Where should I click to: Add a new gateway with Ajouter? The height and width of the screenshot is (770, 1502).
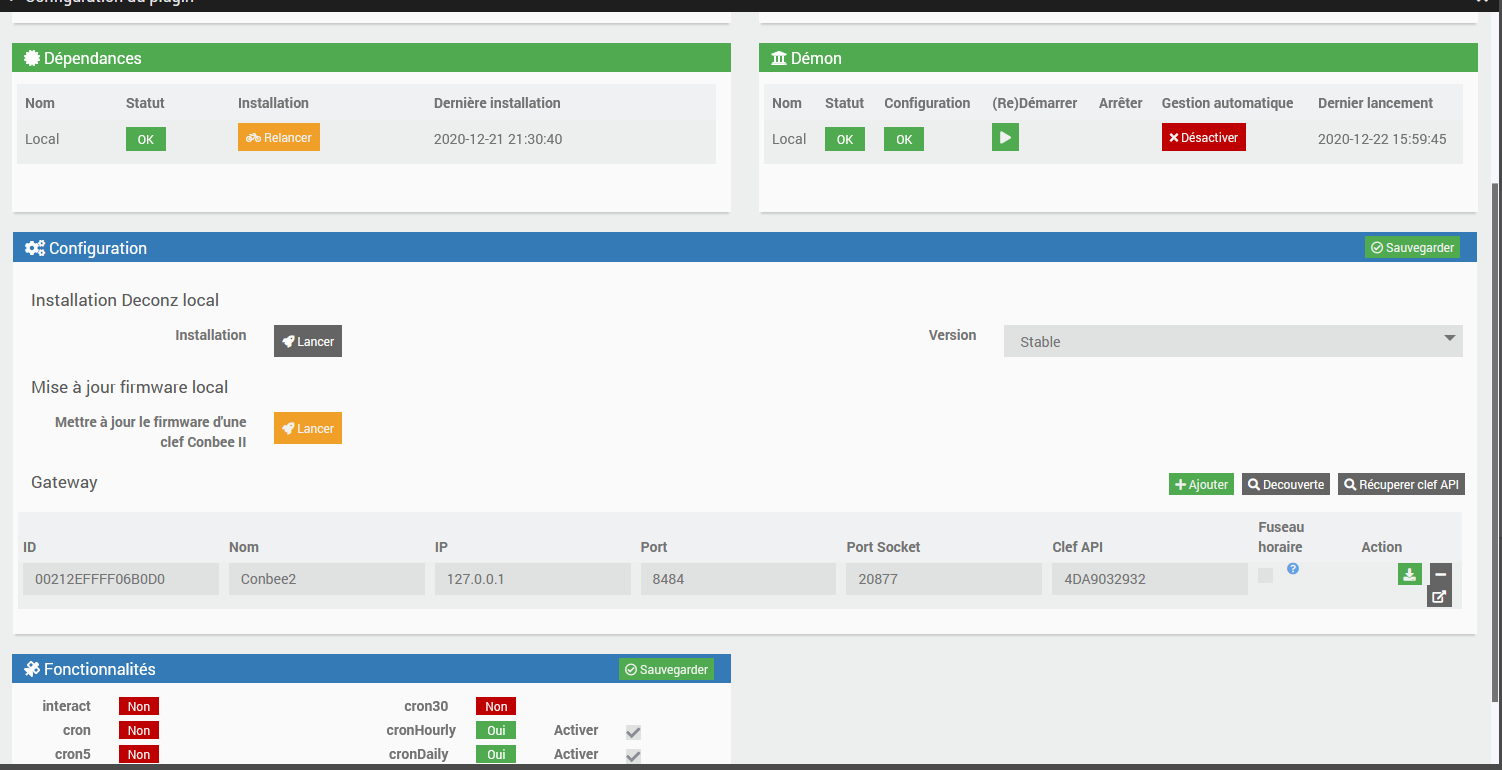(x=1201, y=484)
